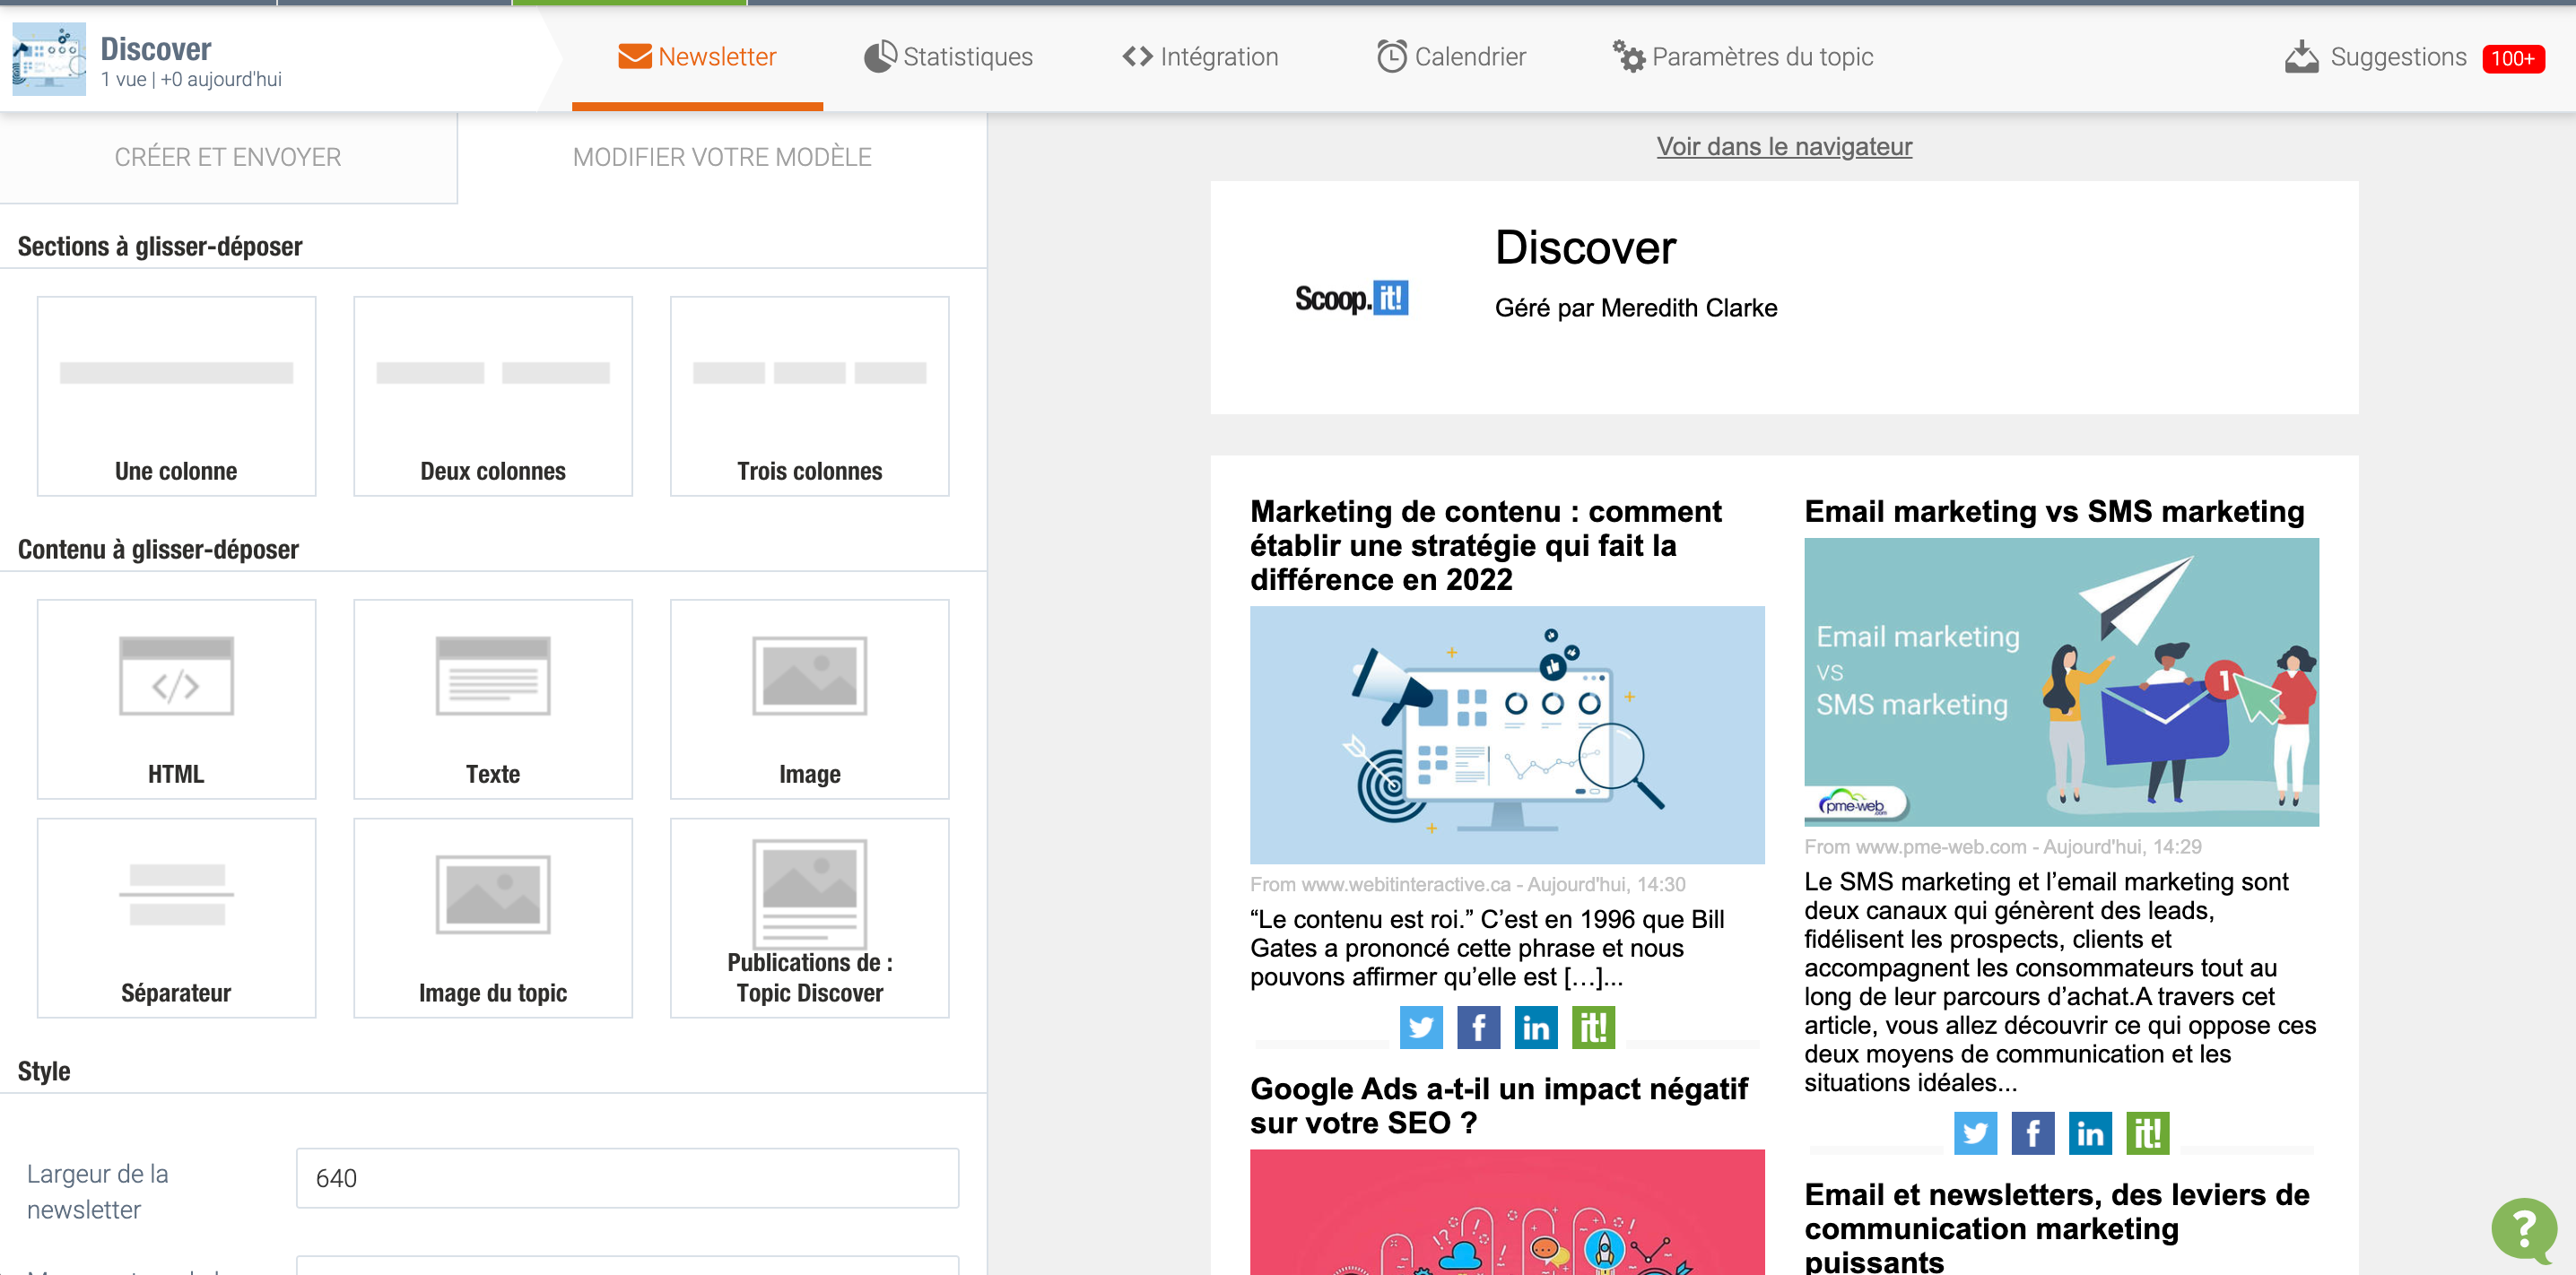Share Marketing de contenu on LinkedIn
2576x1275 pixels.
pyautogui.click(x=1536, y=1027)
